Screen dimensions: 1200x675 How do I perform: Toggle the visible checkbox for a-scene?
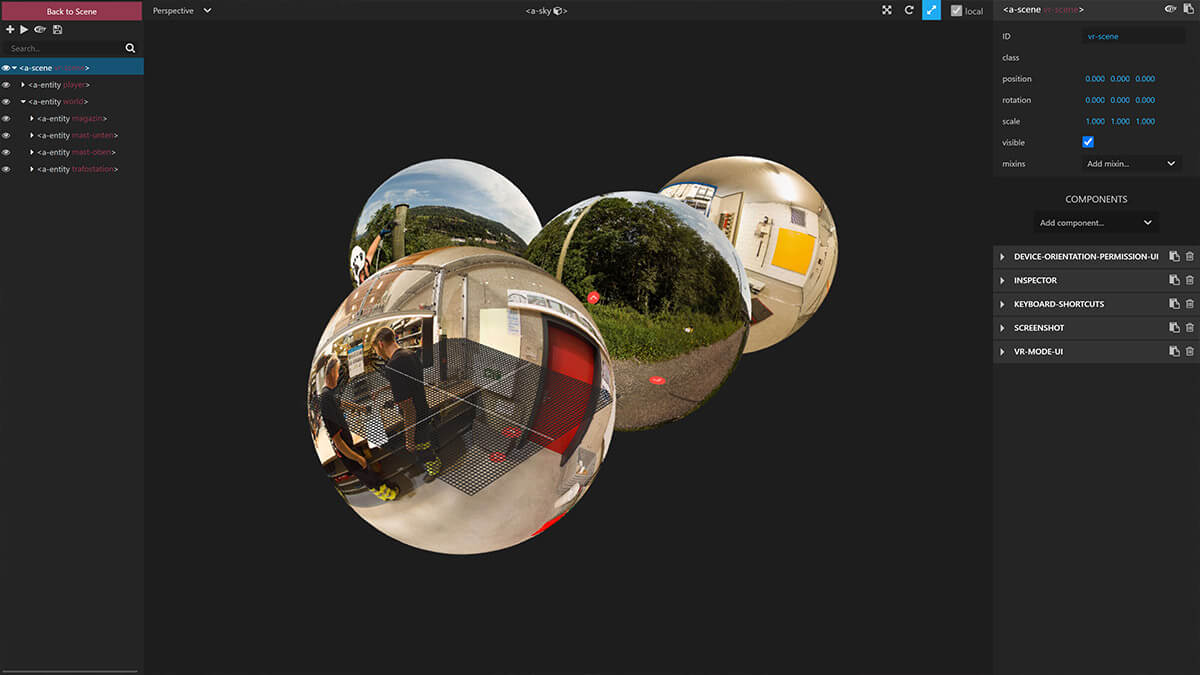coord(1087,142)
